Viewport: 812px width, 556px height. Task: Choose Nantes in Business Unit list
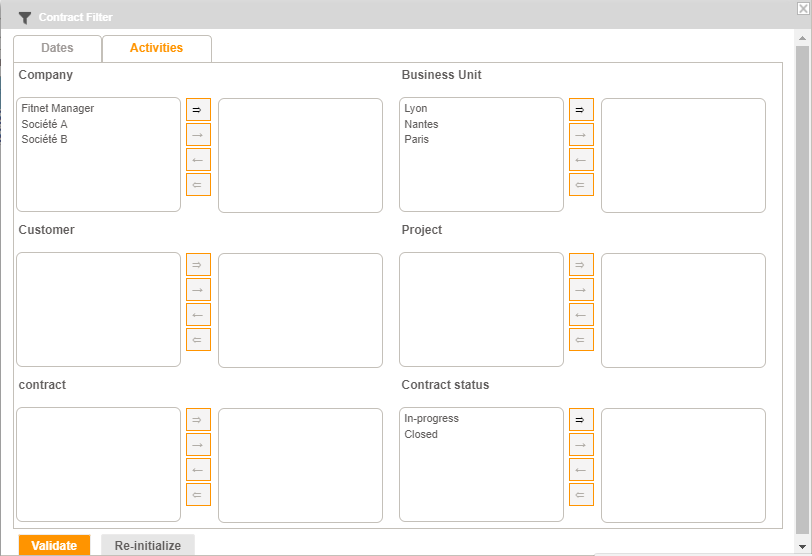point(421,124)
